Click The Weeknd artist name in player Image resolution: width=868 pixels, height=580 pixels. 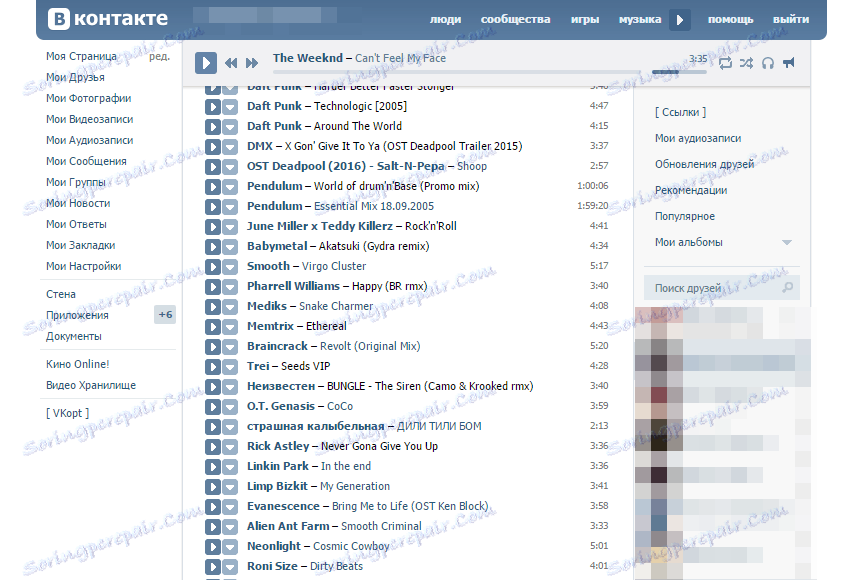[x=308, y=58]
